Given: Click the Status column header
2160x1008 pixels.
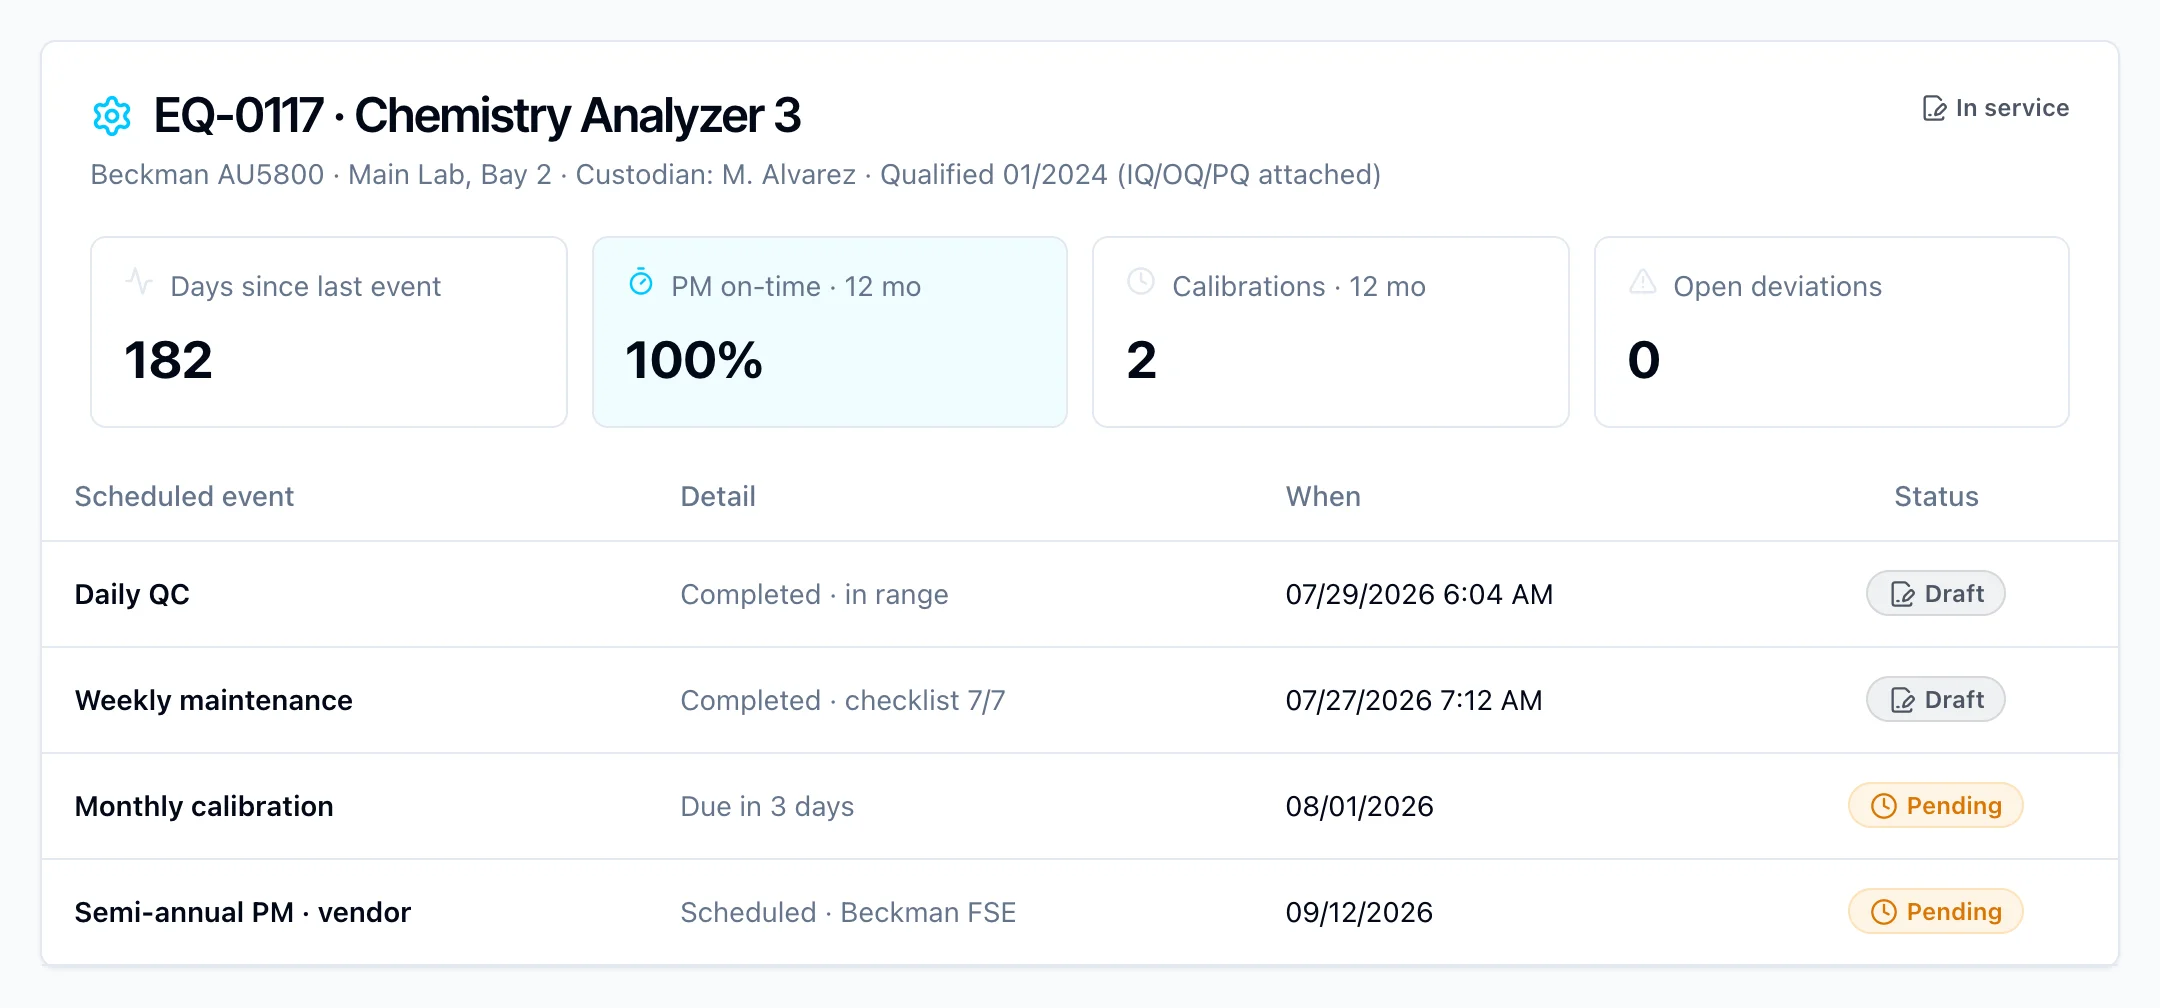Looking at the screenshot, I should pyautogui.click(x=1936, y=497).
